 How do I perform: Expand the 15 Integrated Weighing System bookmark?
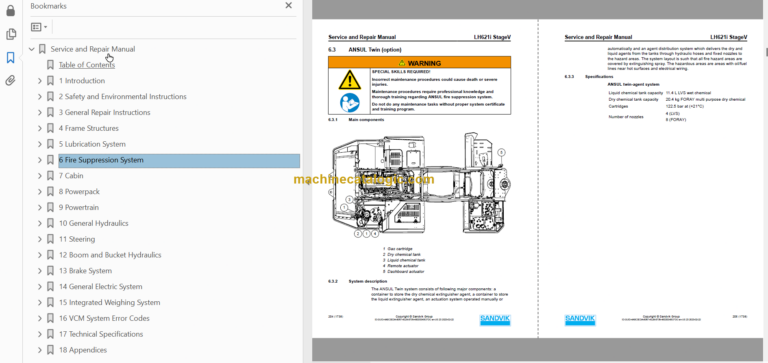pos(40,302)
